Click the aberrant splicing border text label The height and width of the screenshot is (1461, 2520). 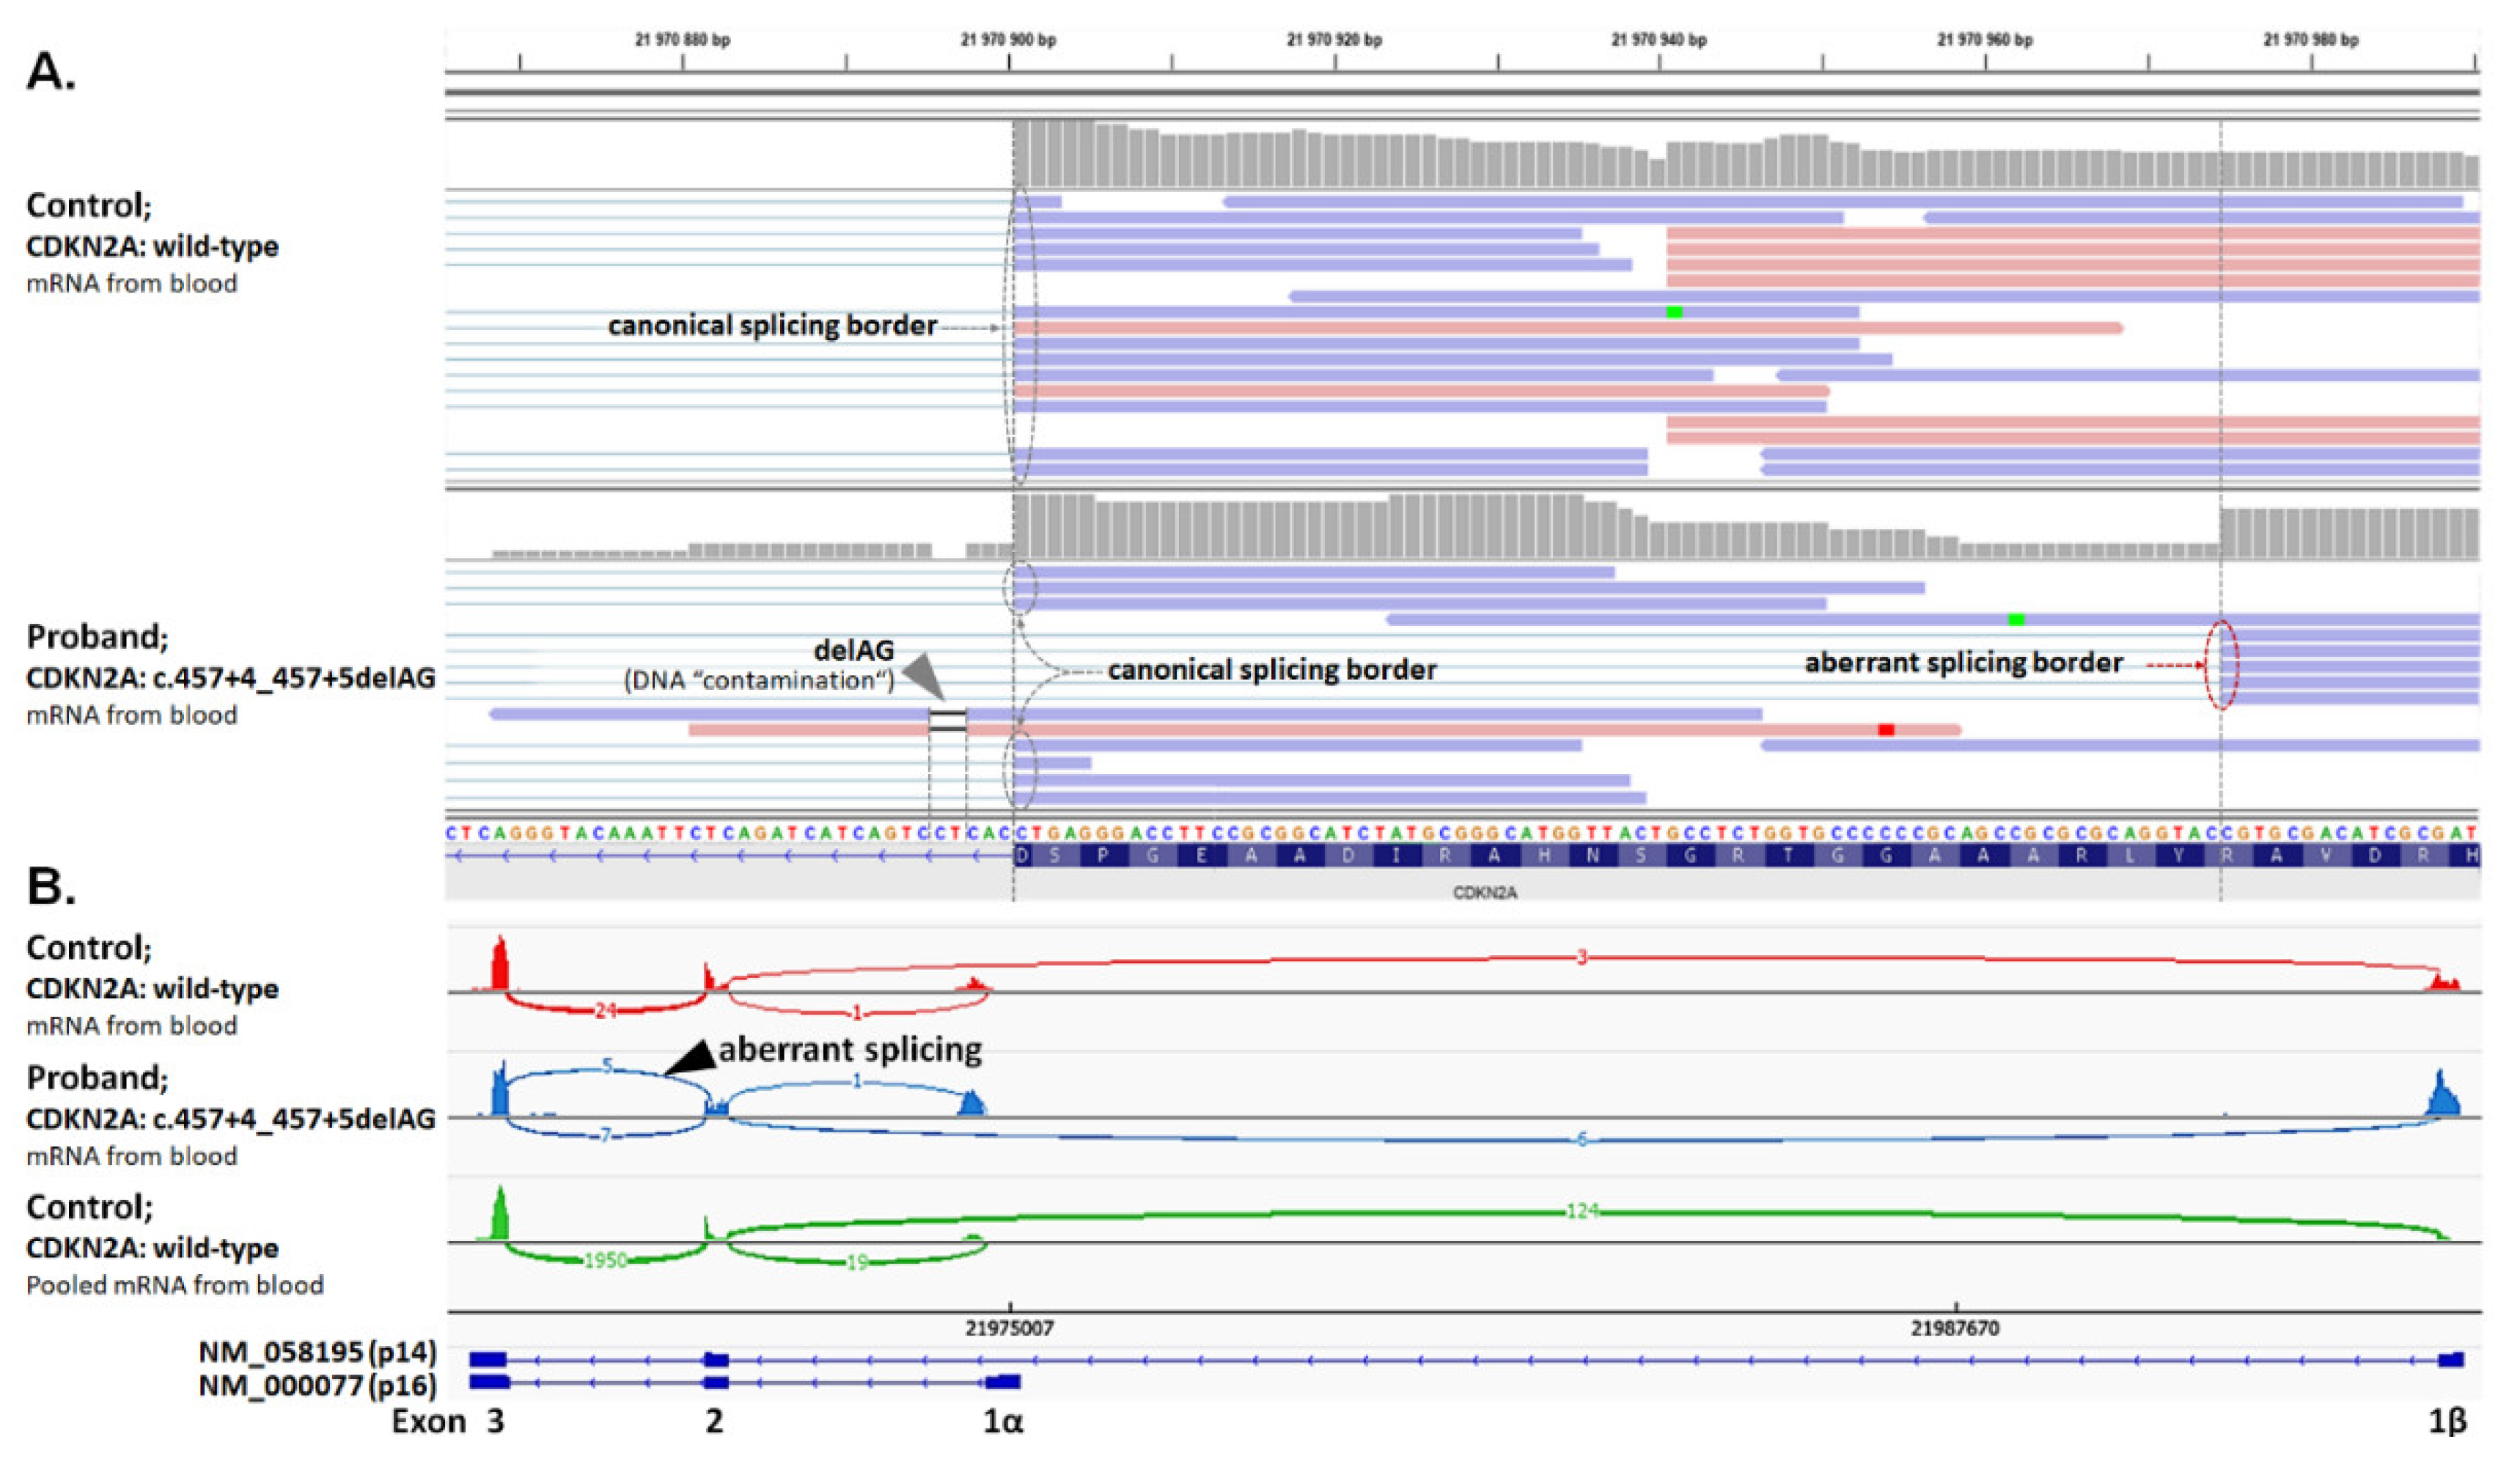point(1963,663)
